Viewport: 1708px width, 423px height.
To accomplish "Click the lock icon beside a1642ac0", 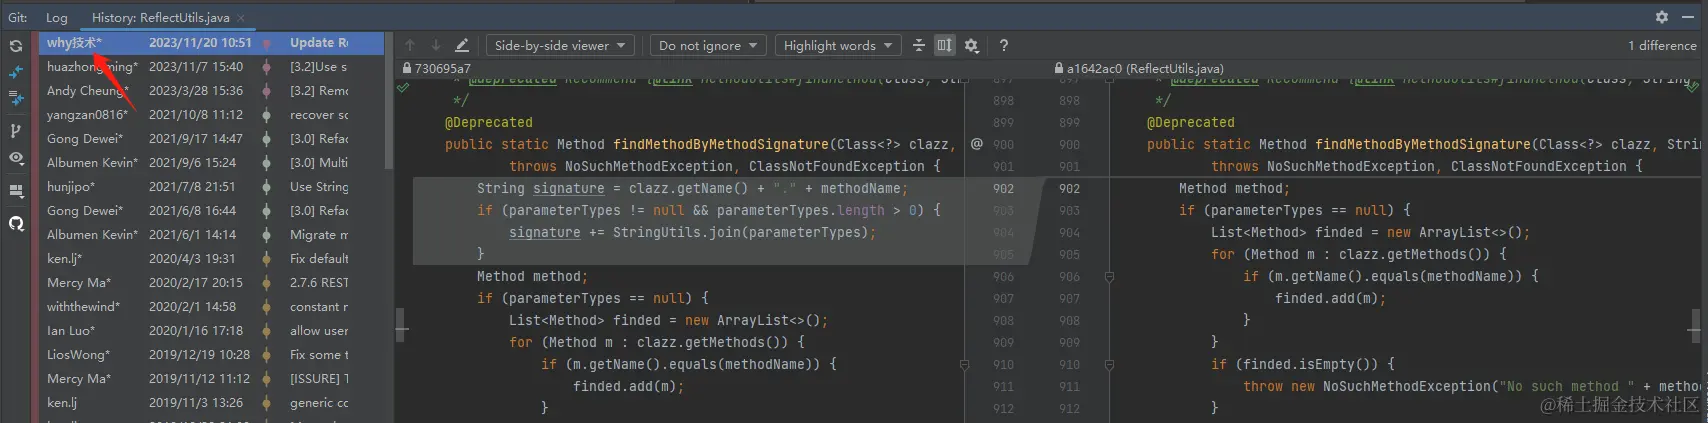I will 1059,69.
